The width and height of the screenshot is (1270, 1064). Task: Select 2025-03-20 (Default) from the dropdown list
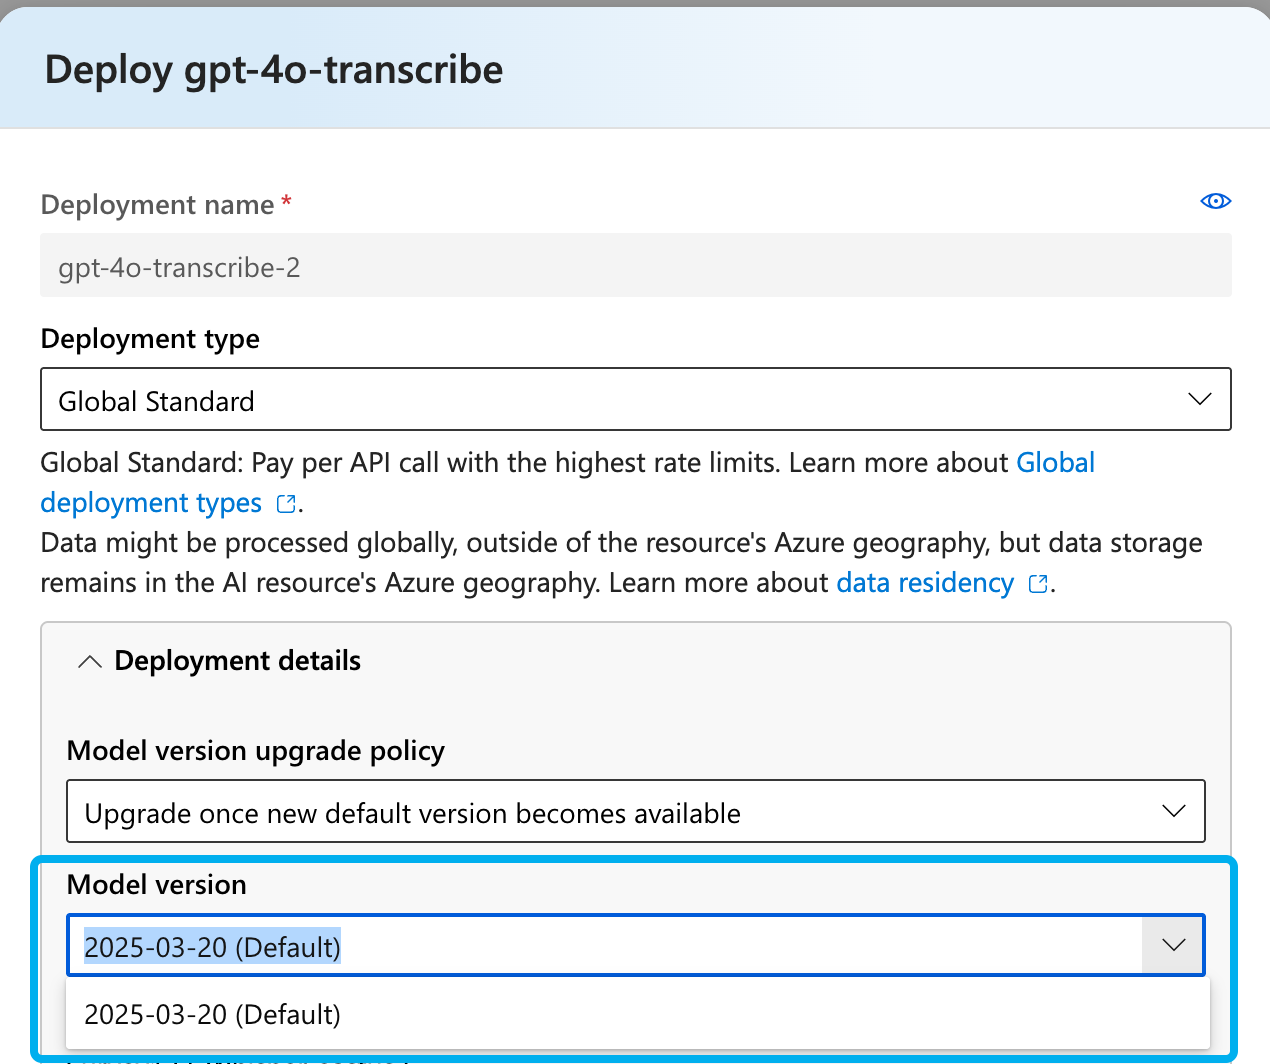tap(212, 1014)
